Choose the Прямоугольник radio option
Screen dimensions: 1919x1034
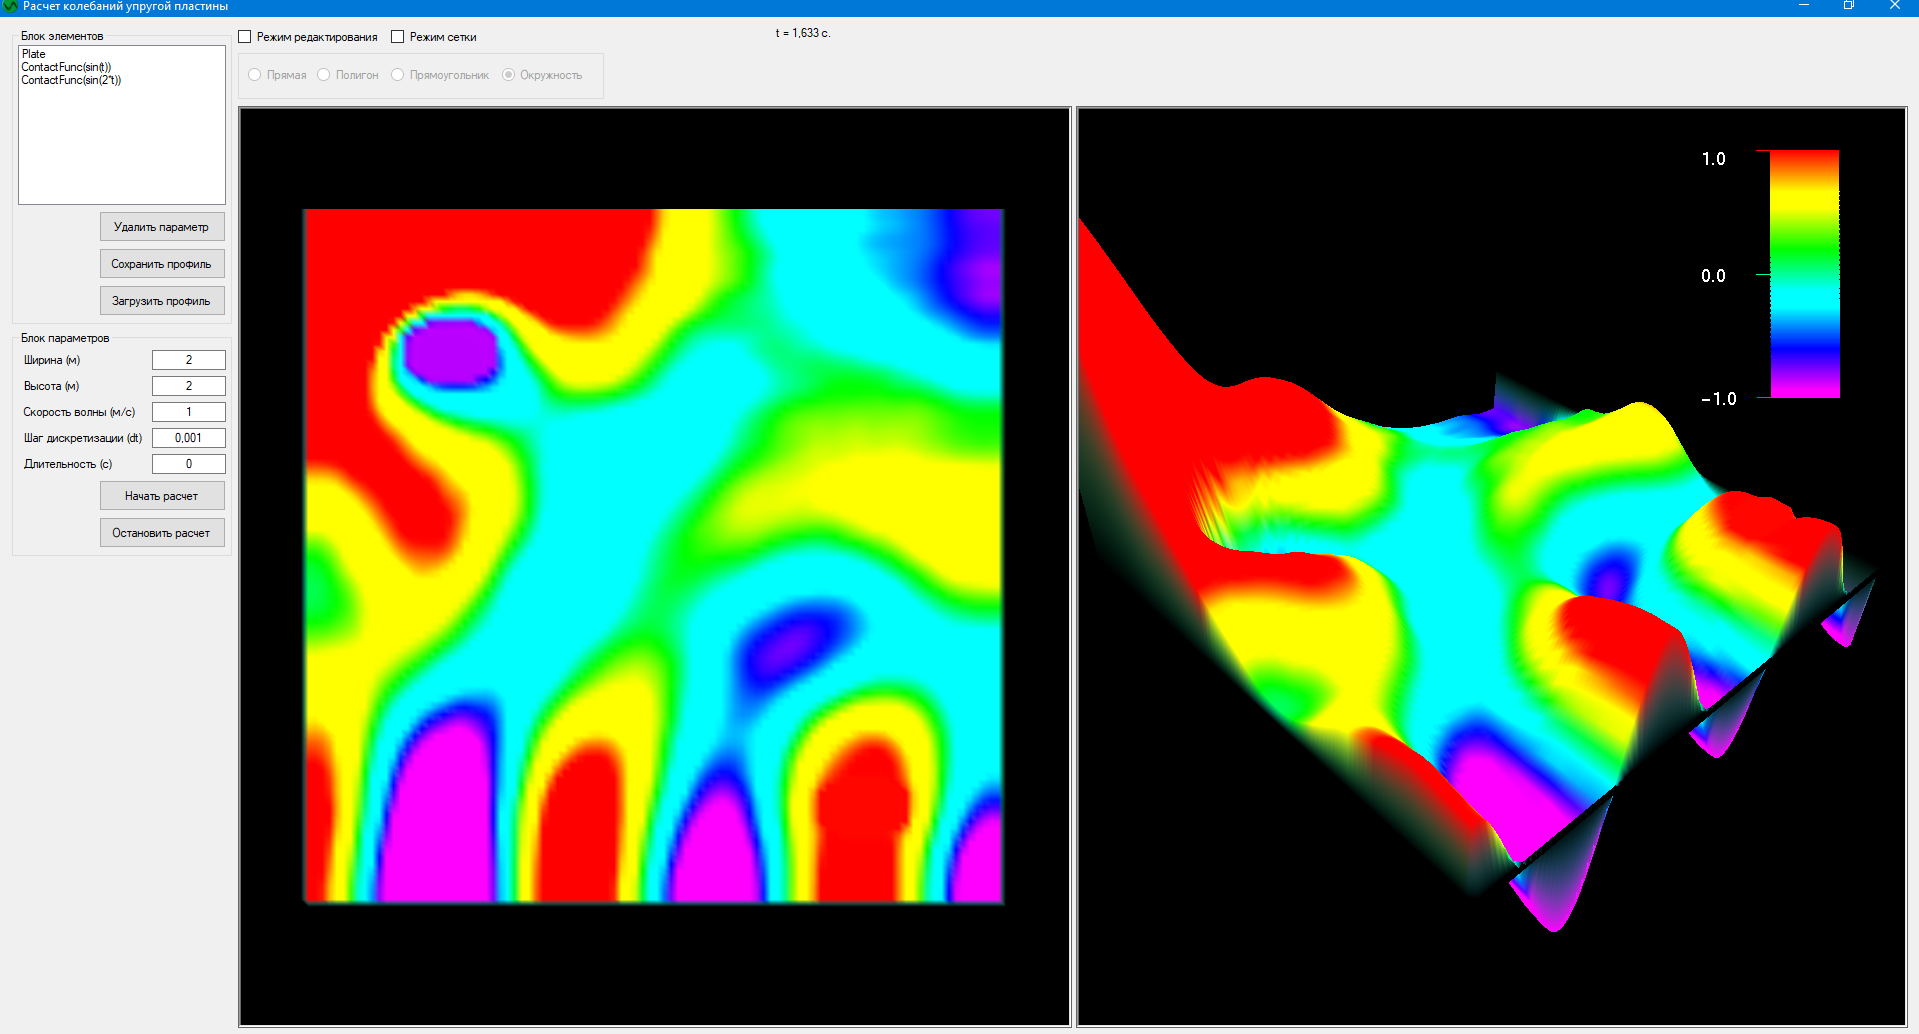398,75
